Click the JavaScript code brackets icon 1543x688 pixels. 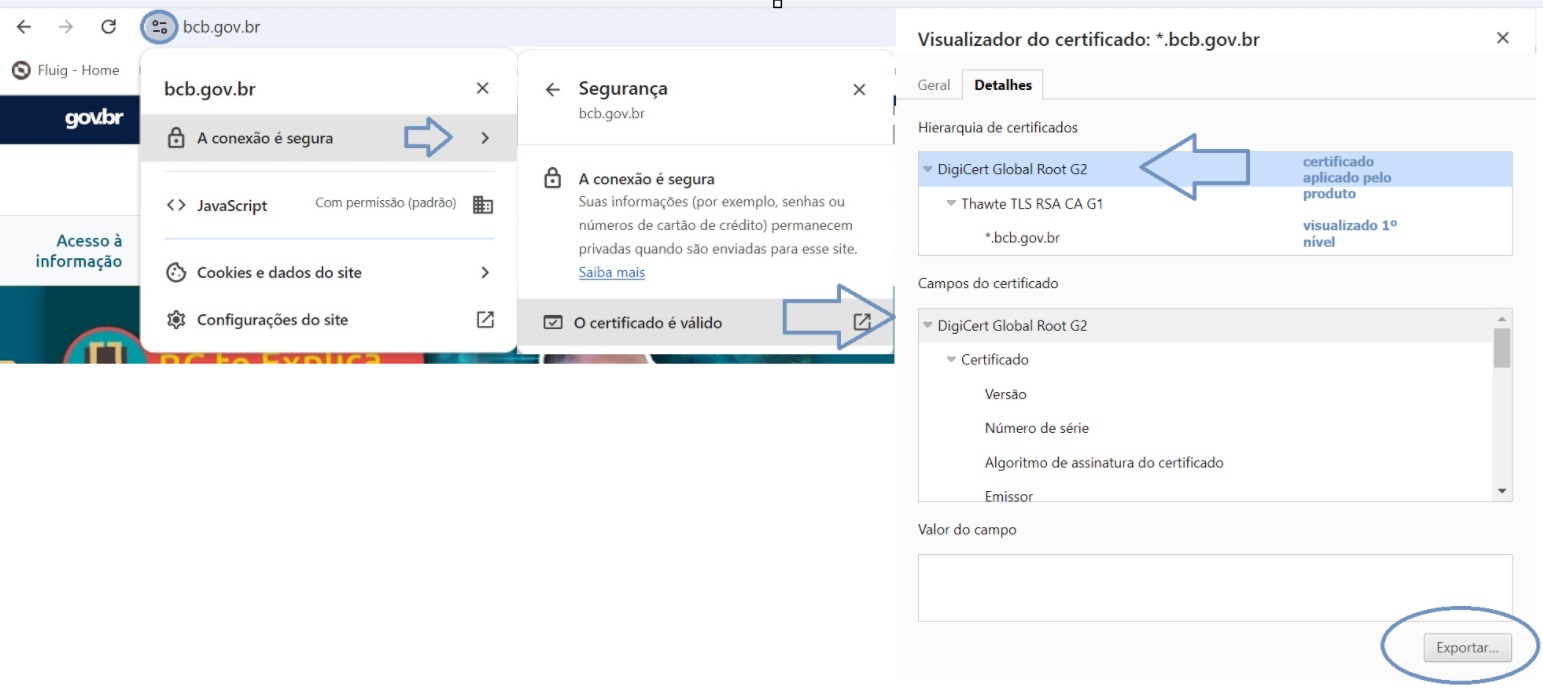(176, 205)
